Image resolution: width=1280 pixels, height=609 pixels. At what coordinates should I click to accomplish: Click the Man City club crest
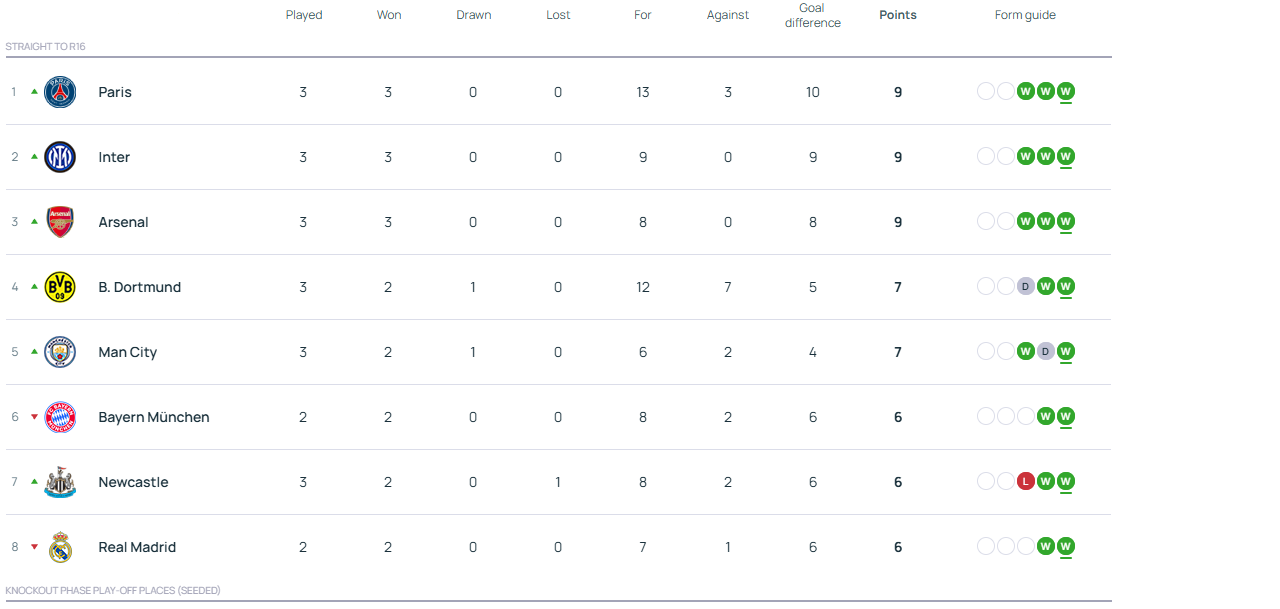[x=60, y=352]
